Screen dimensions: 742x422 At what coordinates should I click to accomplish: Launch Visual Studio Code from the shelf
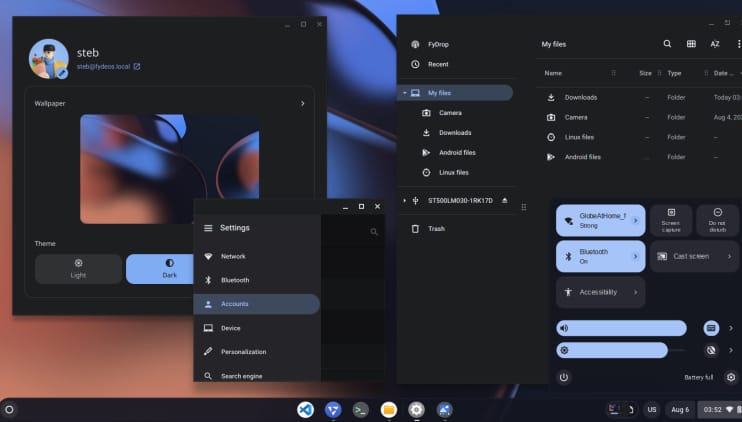[305, 410]
